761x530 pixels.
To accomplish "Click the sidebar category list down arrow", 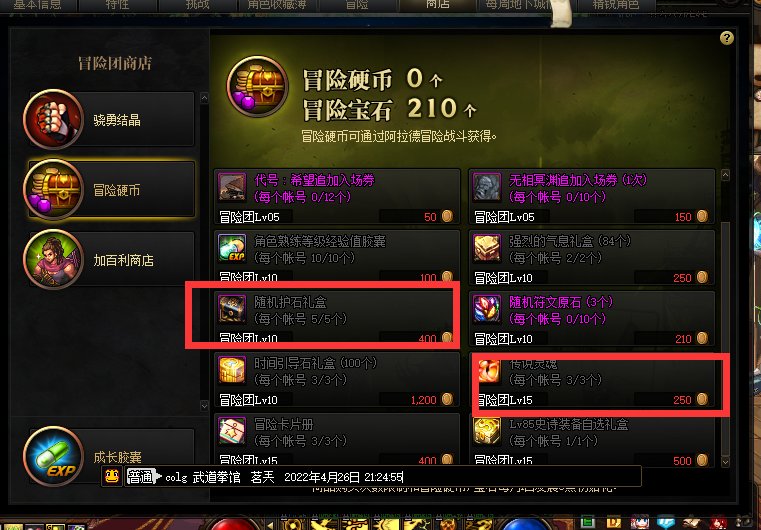I will pos(204,406).
